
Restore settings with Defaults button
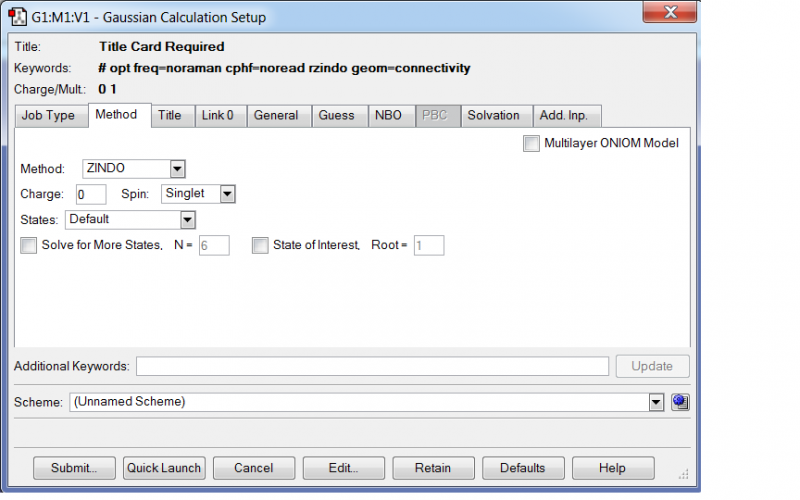pyautogui.click(x=523, y=468)
